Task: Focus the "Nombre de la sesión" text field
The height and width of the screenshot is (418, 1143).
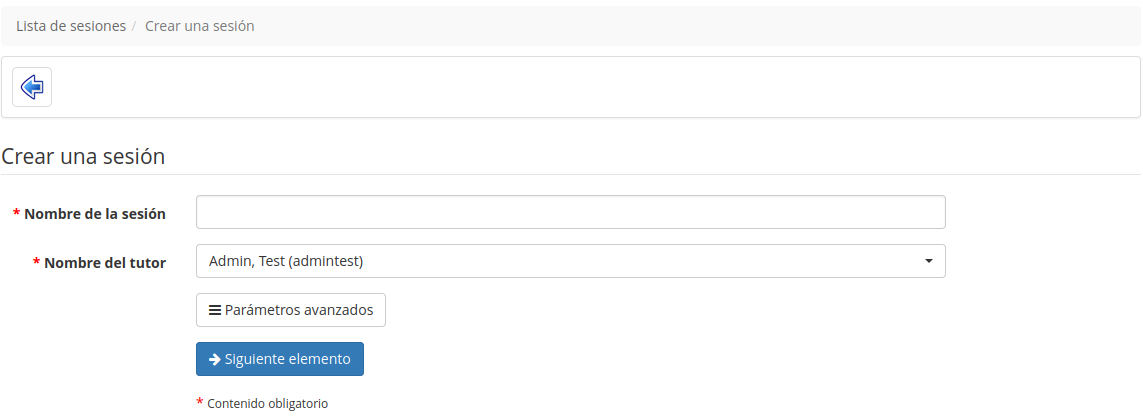Action: [x=571, y=212]
